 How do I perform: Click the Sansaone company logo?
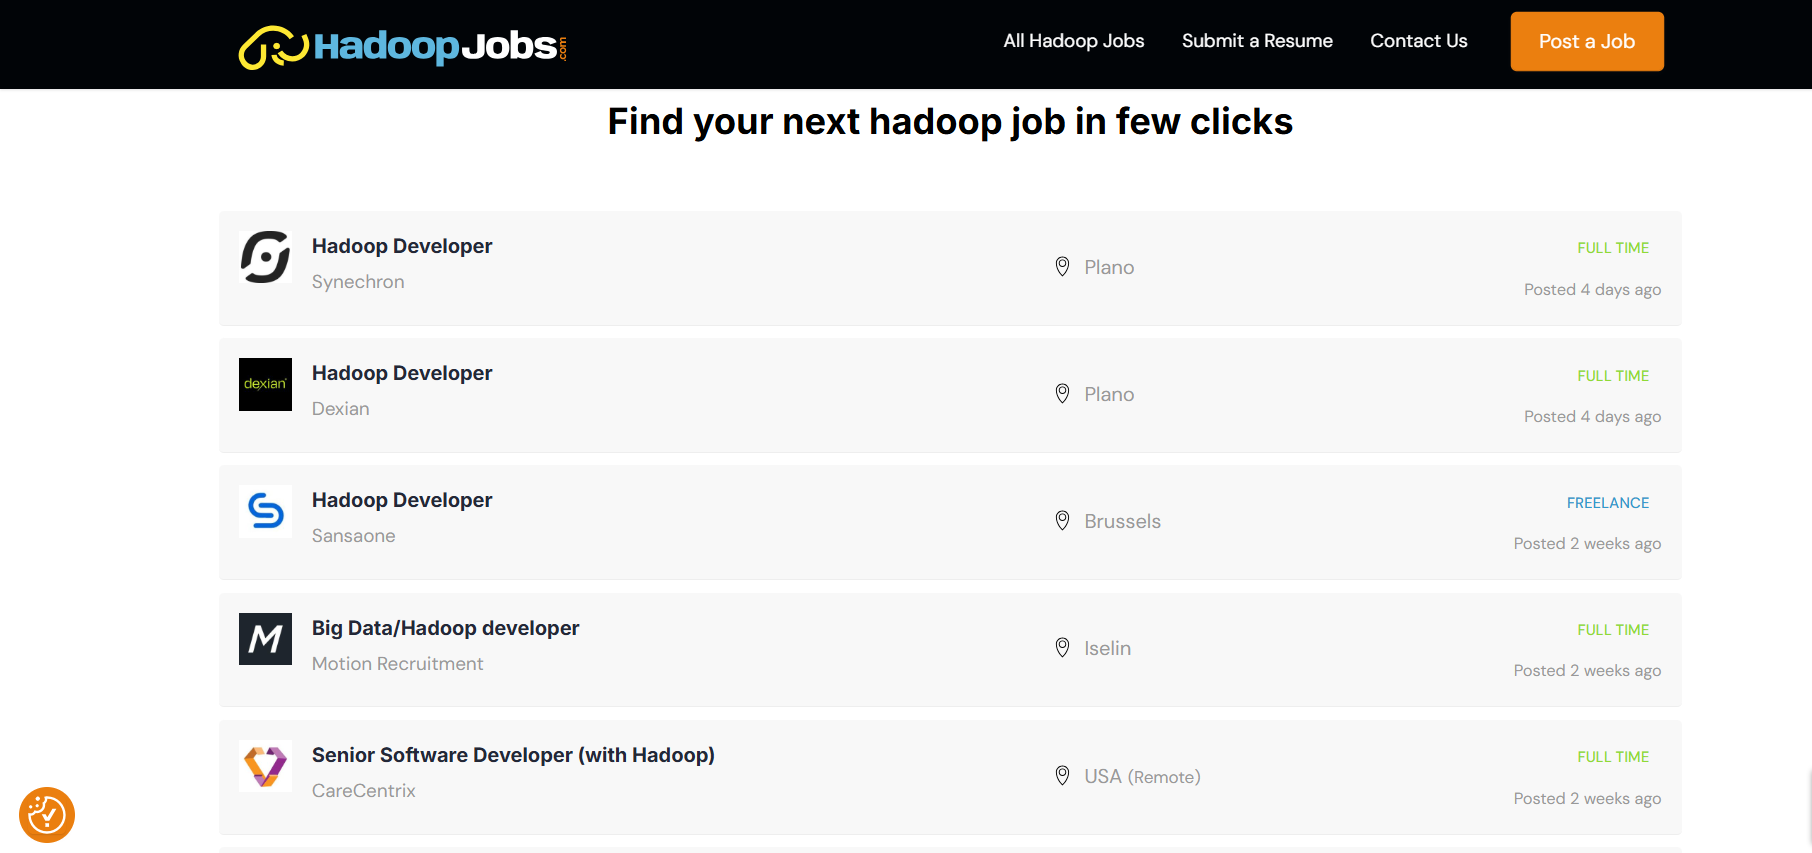click(265, 512)
